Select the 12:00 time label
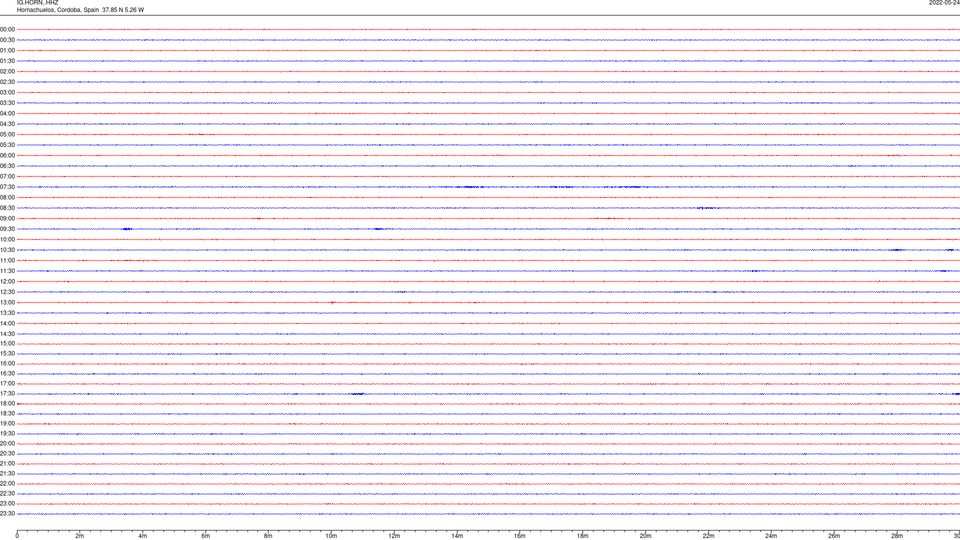This screenshot has height=540, width=960. coord(7,282)
